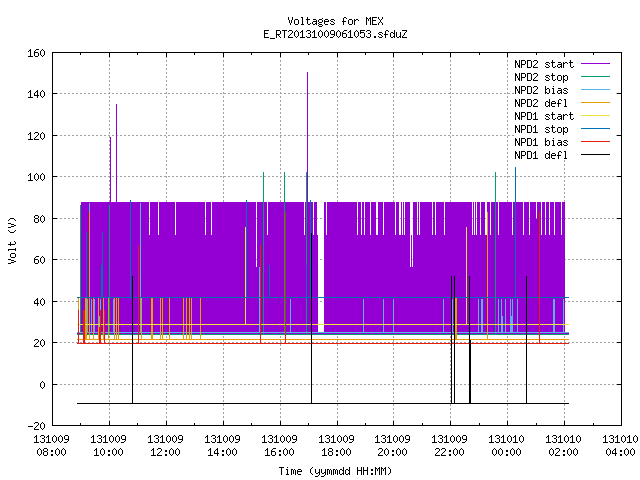Click the '131010 00:00' time tick label
The height and width of the screenshot is (480, 640).
point(507,446)
